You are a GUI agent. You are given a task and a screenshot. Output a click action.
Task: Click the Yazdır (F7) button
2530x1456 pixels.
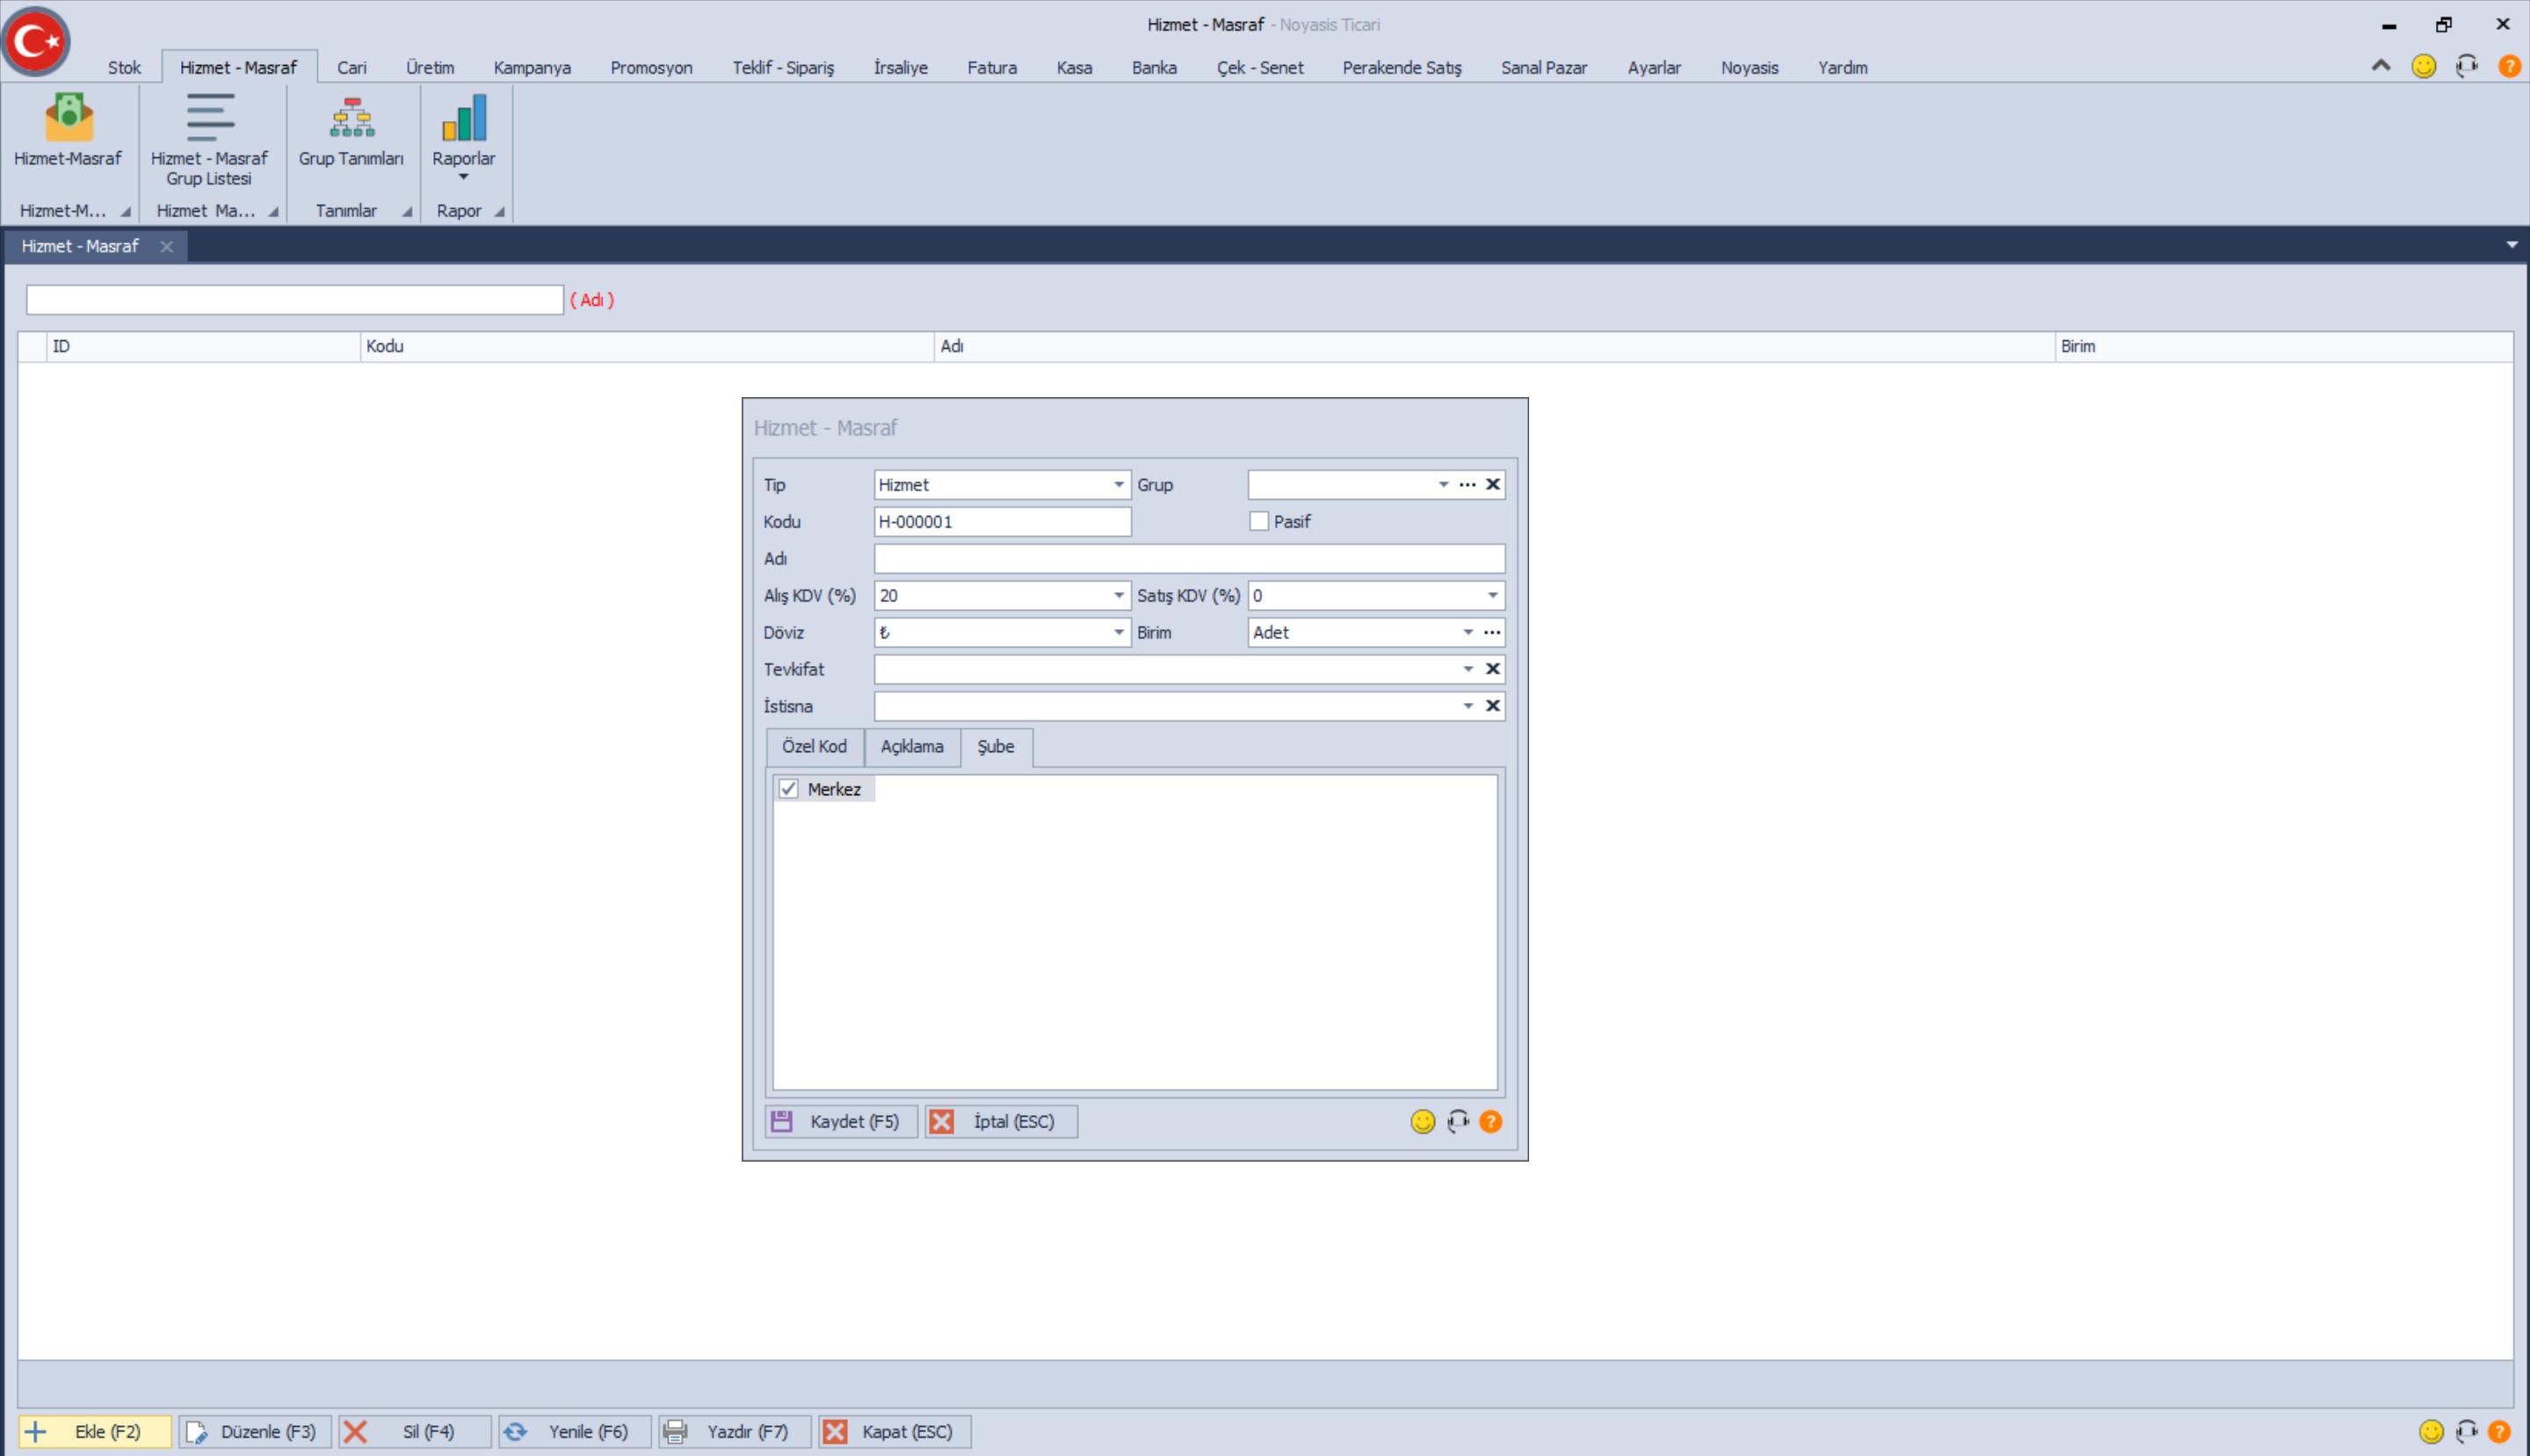(735, 1431)
